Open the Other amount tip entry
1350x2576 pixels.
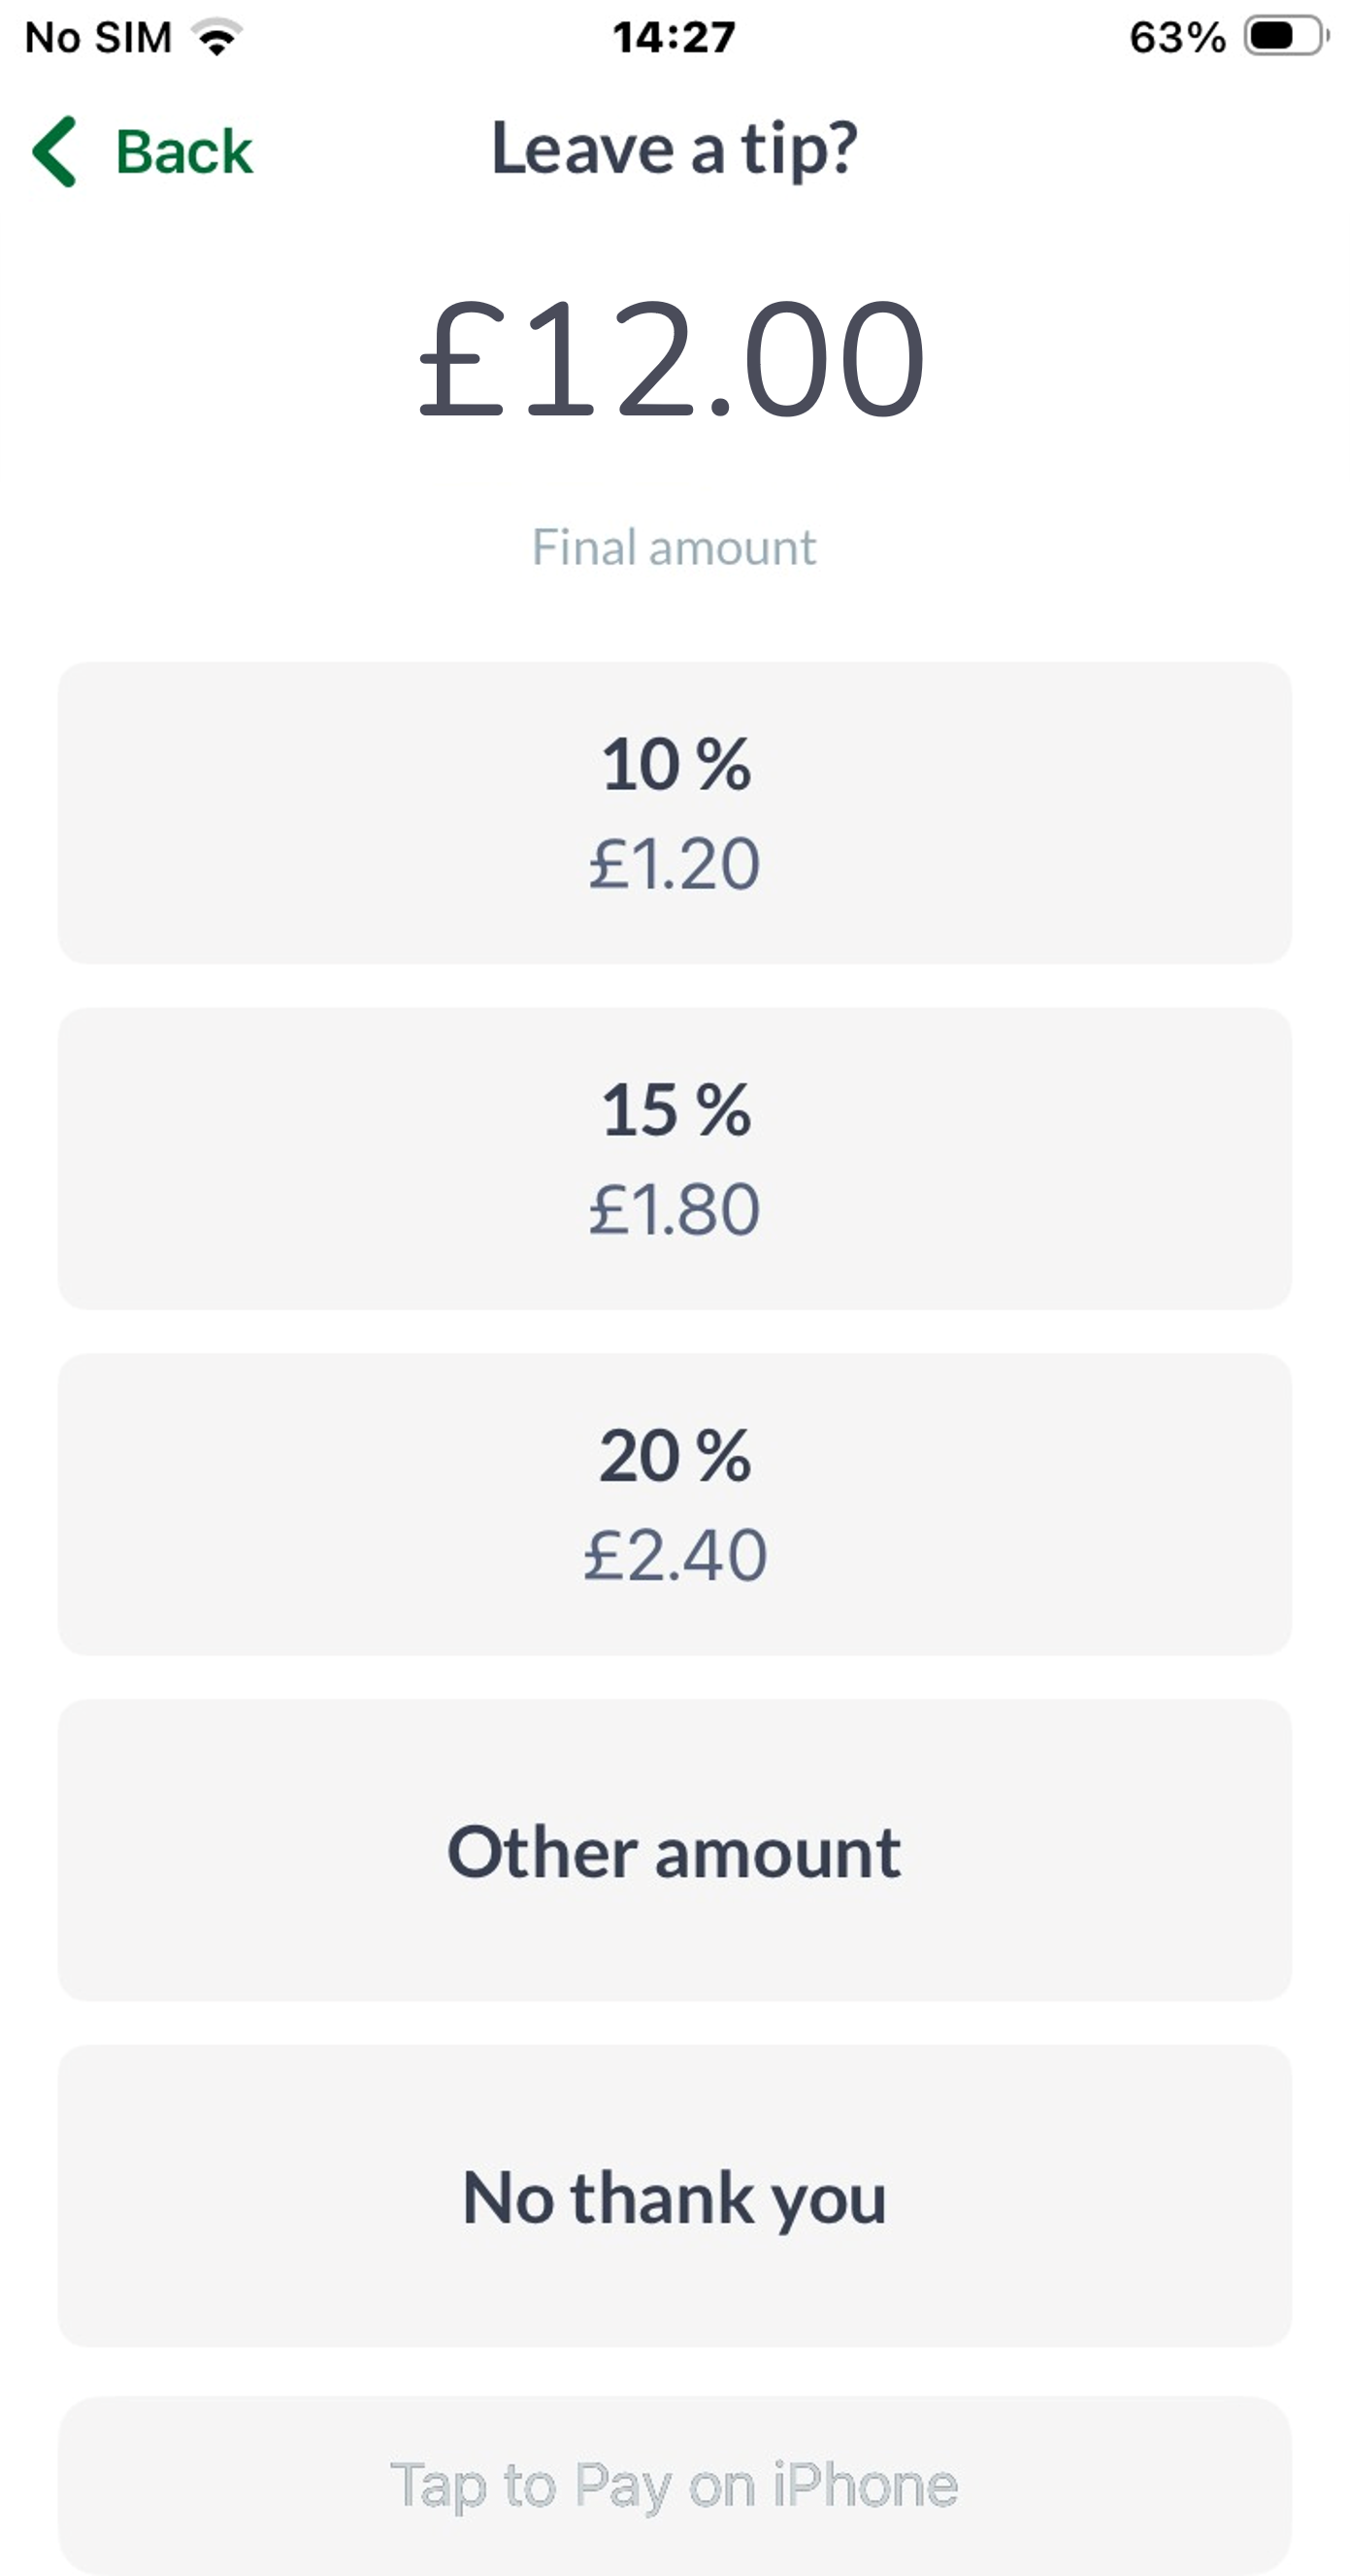tap(675, 1851)
